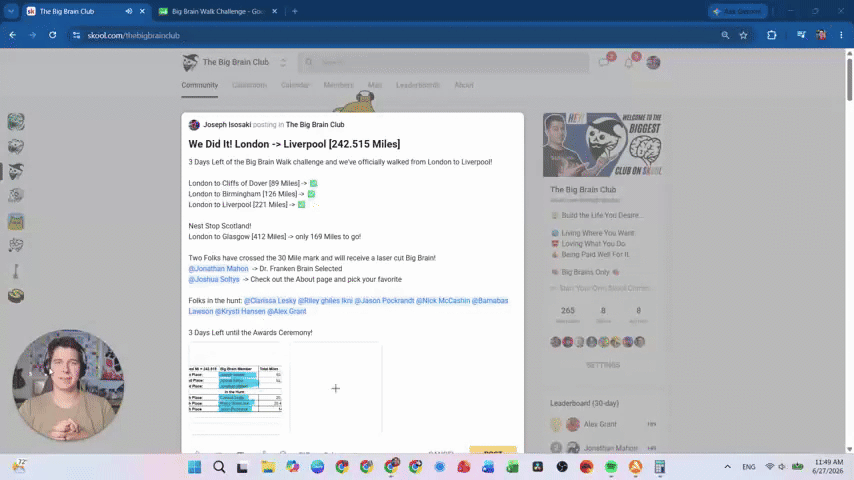Open user profile avatar in Skool header

(654, 63)
